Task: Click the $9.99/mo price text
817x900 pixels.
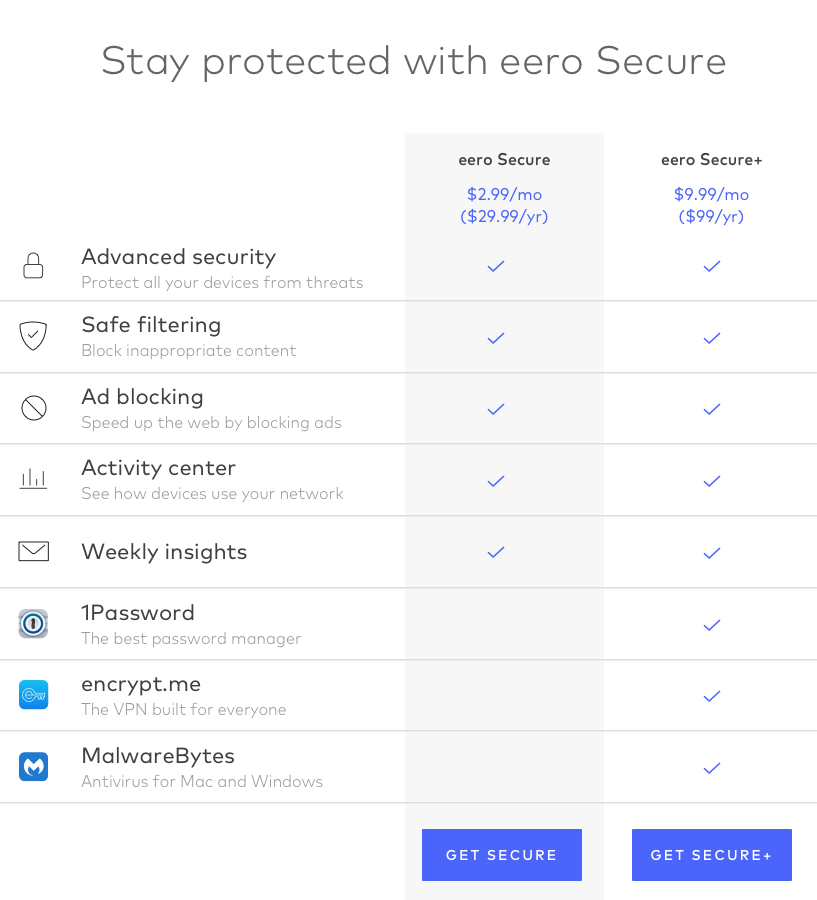Action: click(x=711, y=194)
